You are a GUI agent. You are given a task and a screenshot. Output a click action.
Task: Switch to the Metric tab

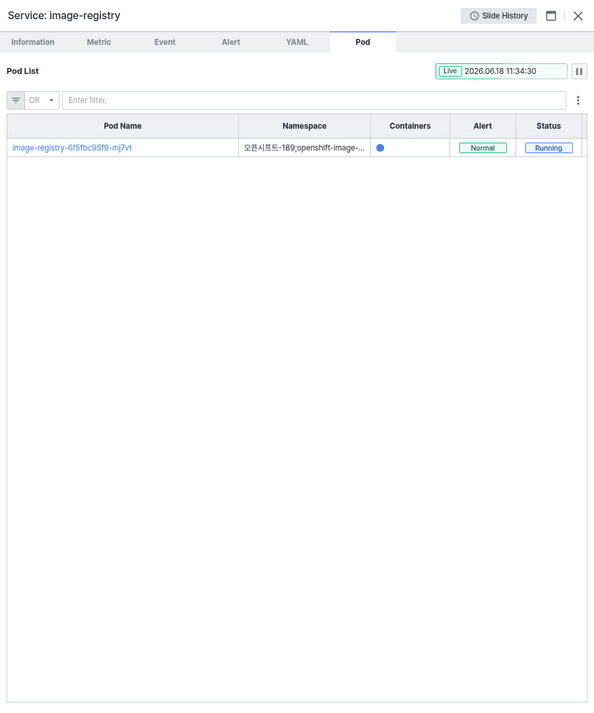(x=99, y=42)
